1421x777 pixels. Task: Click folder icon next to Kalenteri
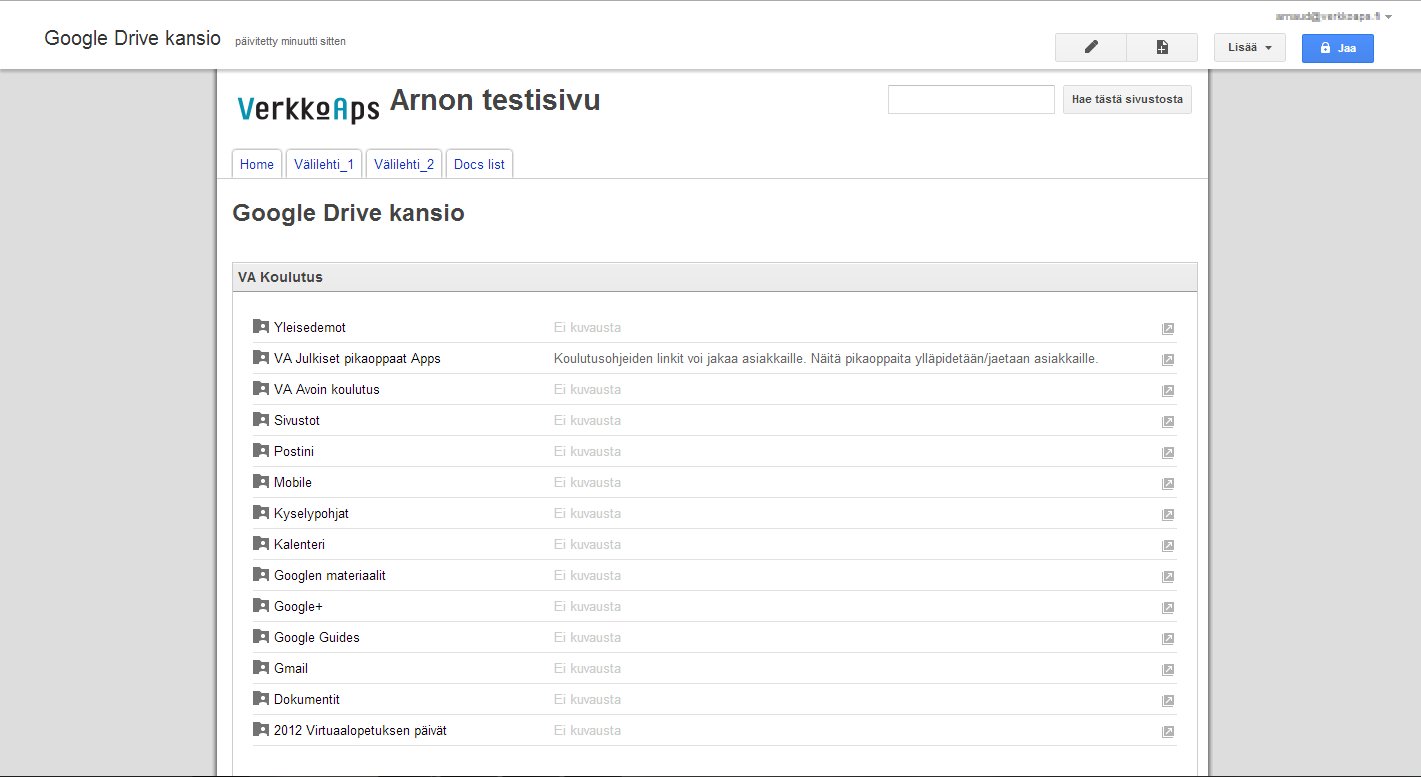261,544
